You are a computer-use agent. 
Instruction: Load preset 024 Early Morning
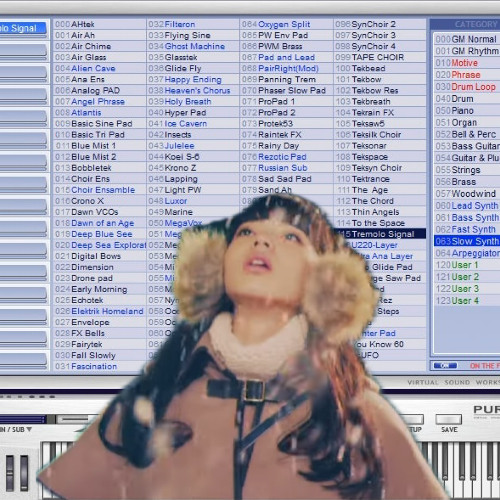tap(99, 289)
